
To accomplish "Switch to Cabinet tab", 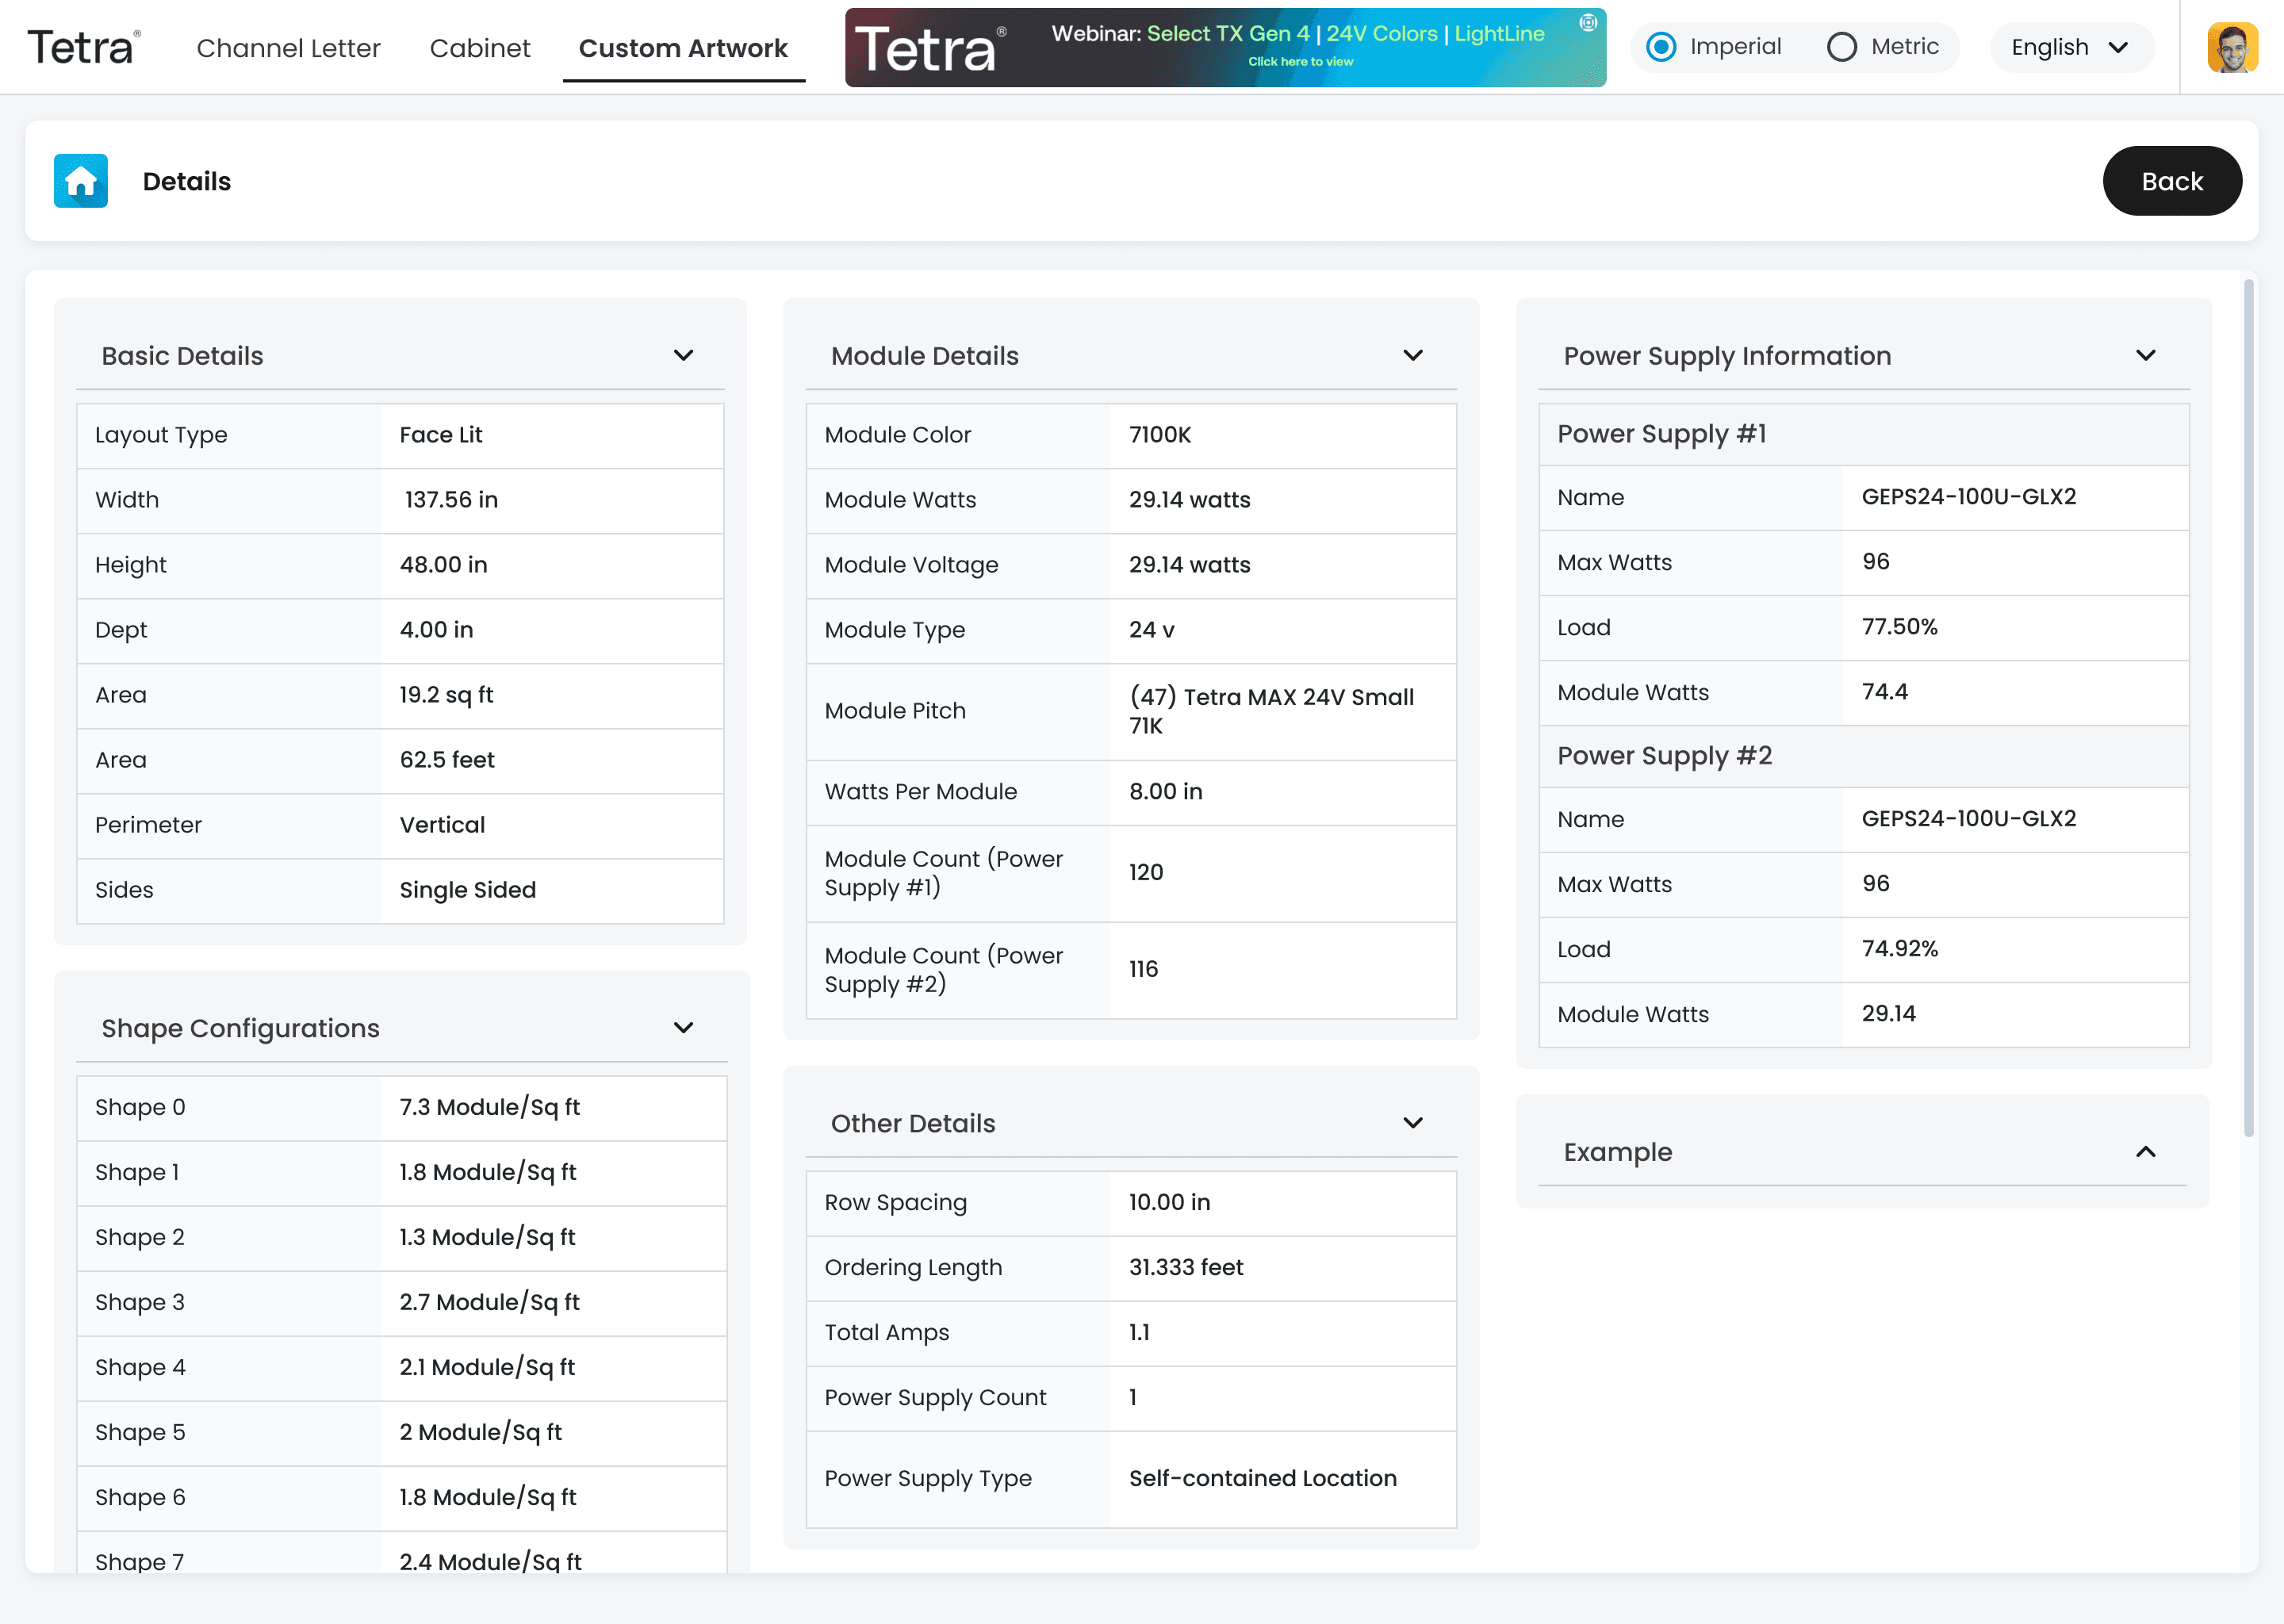I will [x=479, y=48].
